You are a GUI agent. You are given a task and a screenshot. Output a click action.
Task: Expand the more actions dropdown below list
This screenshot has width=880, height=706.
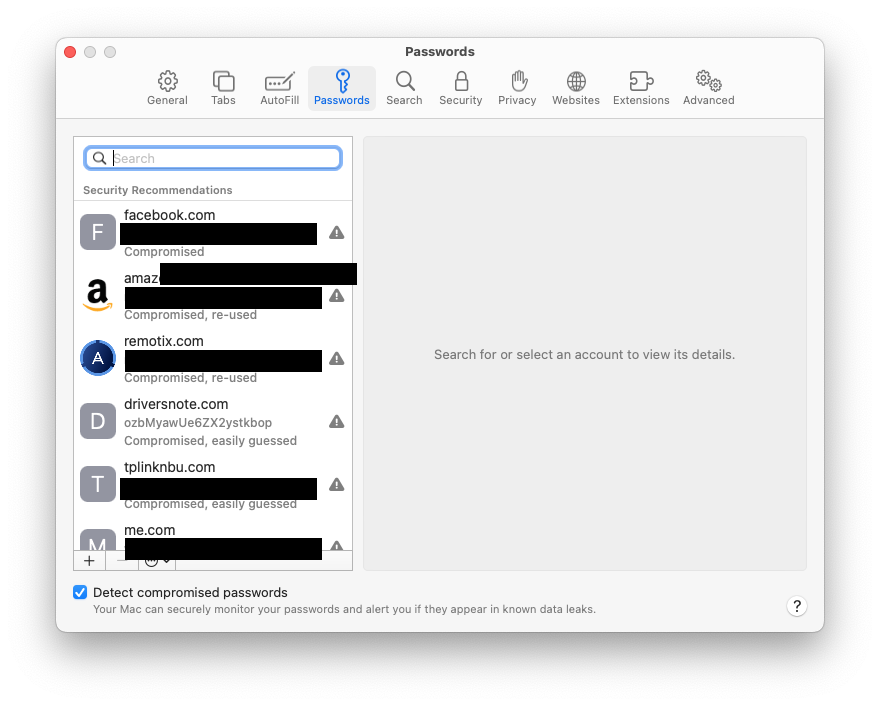[156, 561]
